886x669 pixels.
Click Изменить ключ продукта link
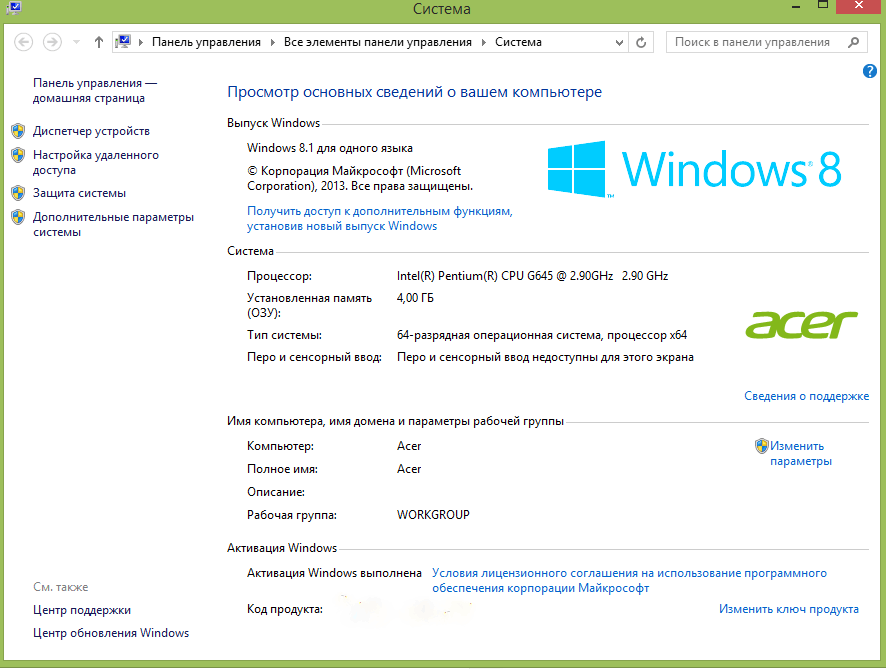(789, 609)
